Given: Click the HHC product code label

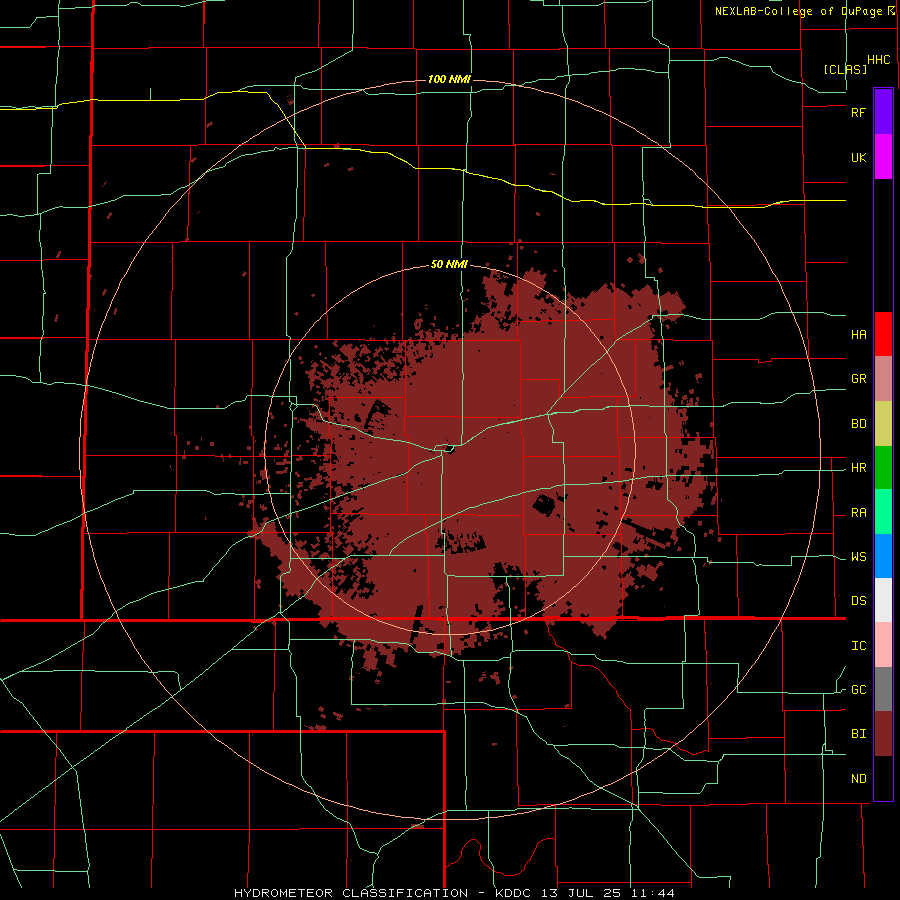Looking at the screenshot, I should tap(879, 60).
